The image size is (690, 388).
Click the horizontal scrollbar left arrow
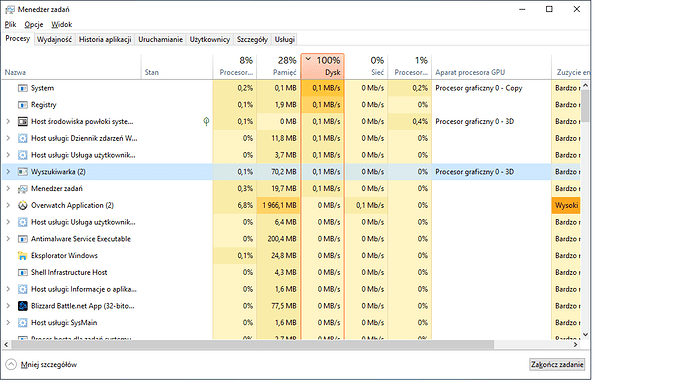[x=6, y=344]
